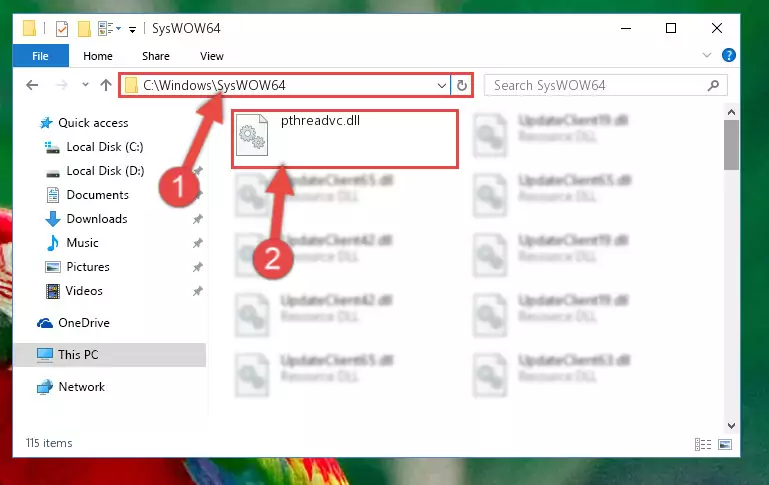The height and width of the screenshot is (485, 769).
Task: Click the Downloads blue arrow icon
Action: click(x=52, y=219)
